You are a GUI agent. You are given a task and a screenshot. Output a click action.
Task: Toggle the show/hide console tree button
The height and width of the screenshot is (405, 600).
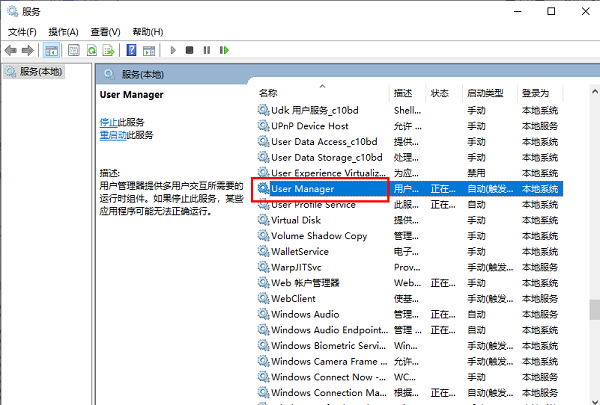click(x=53, y=49)
